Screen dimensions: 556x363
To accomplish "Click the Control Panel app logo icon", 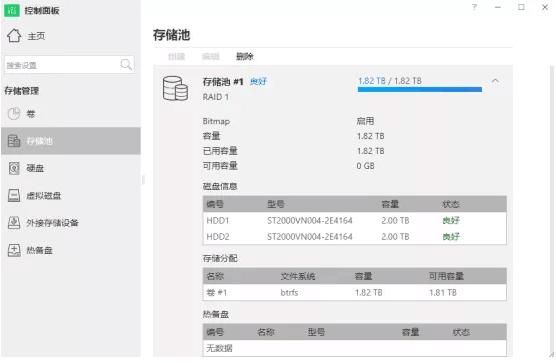I will [x=12, y=10].
